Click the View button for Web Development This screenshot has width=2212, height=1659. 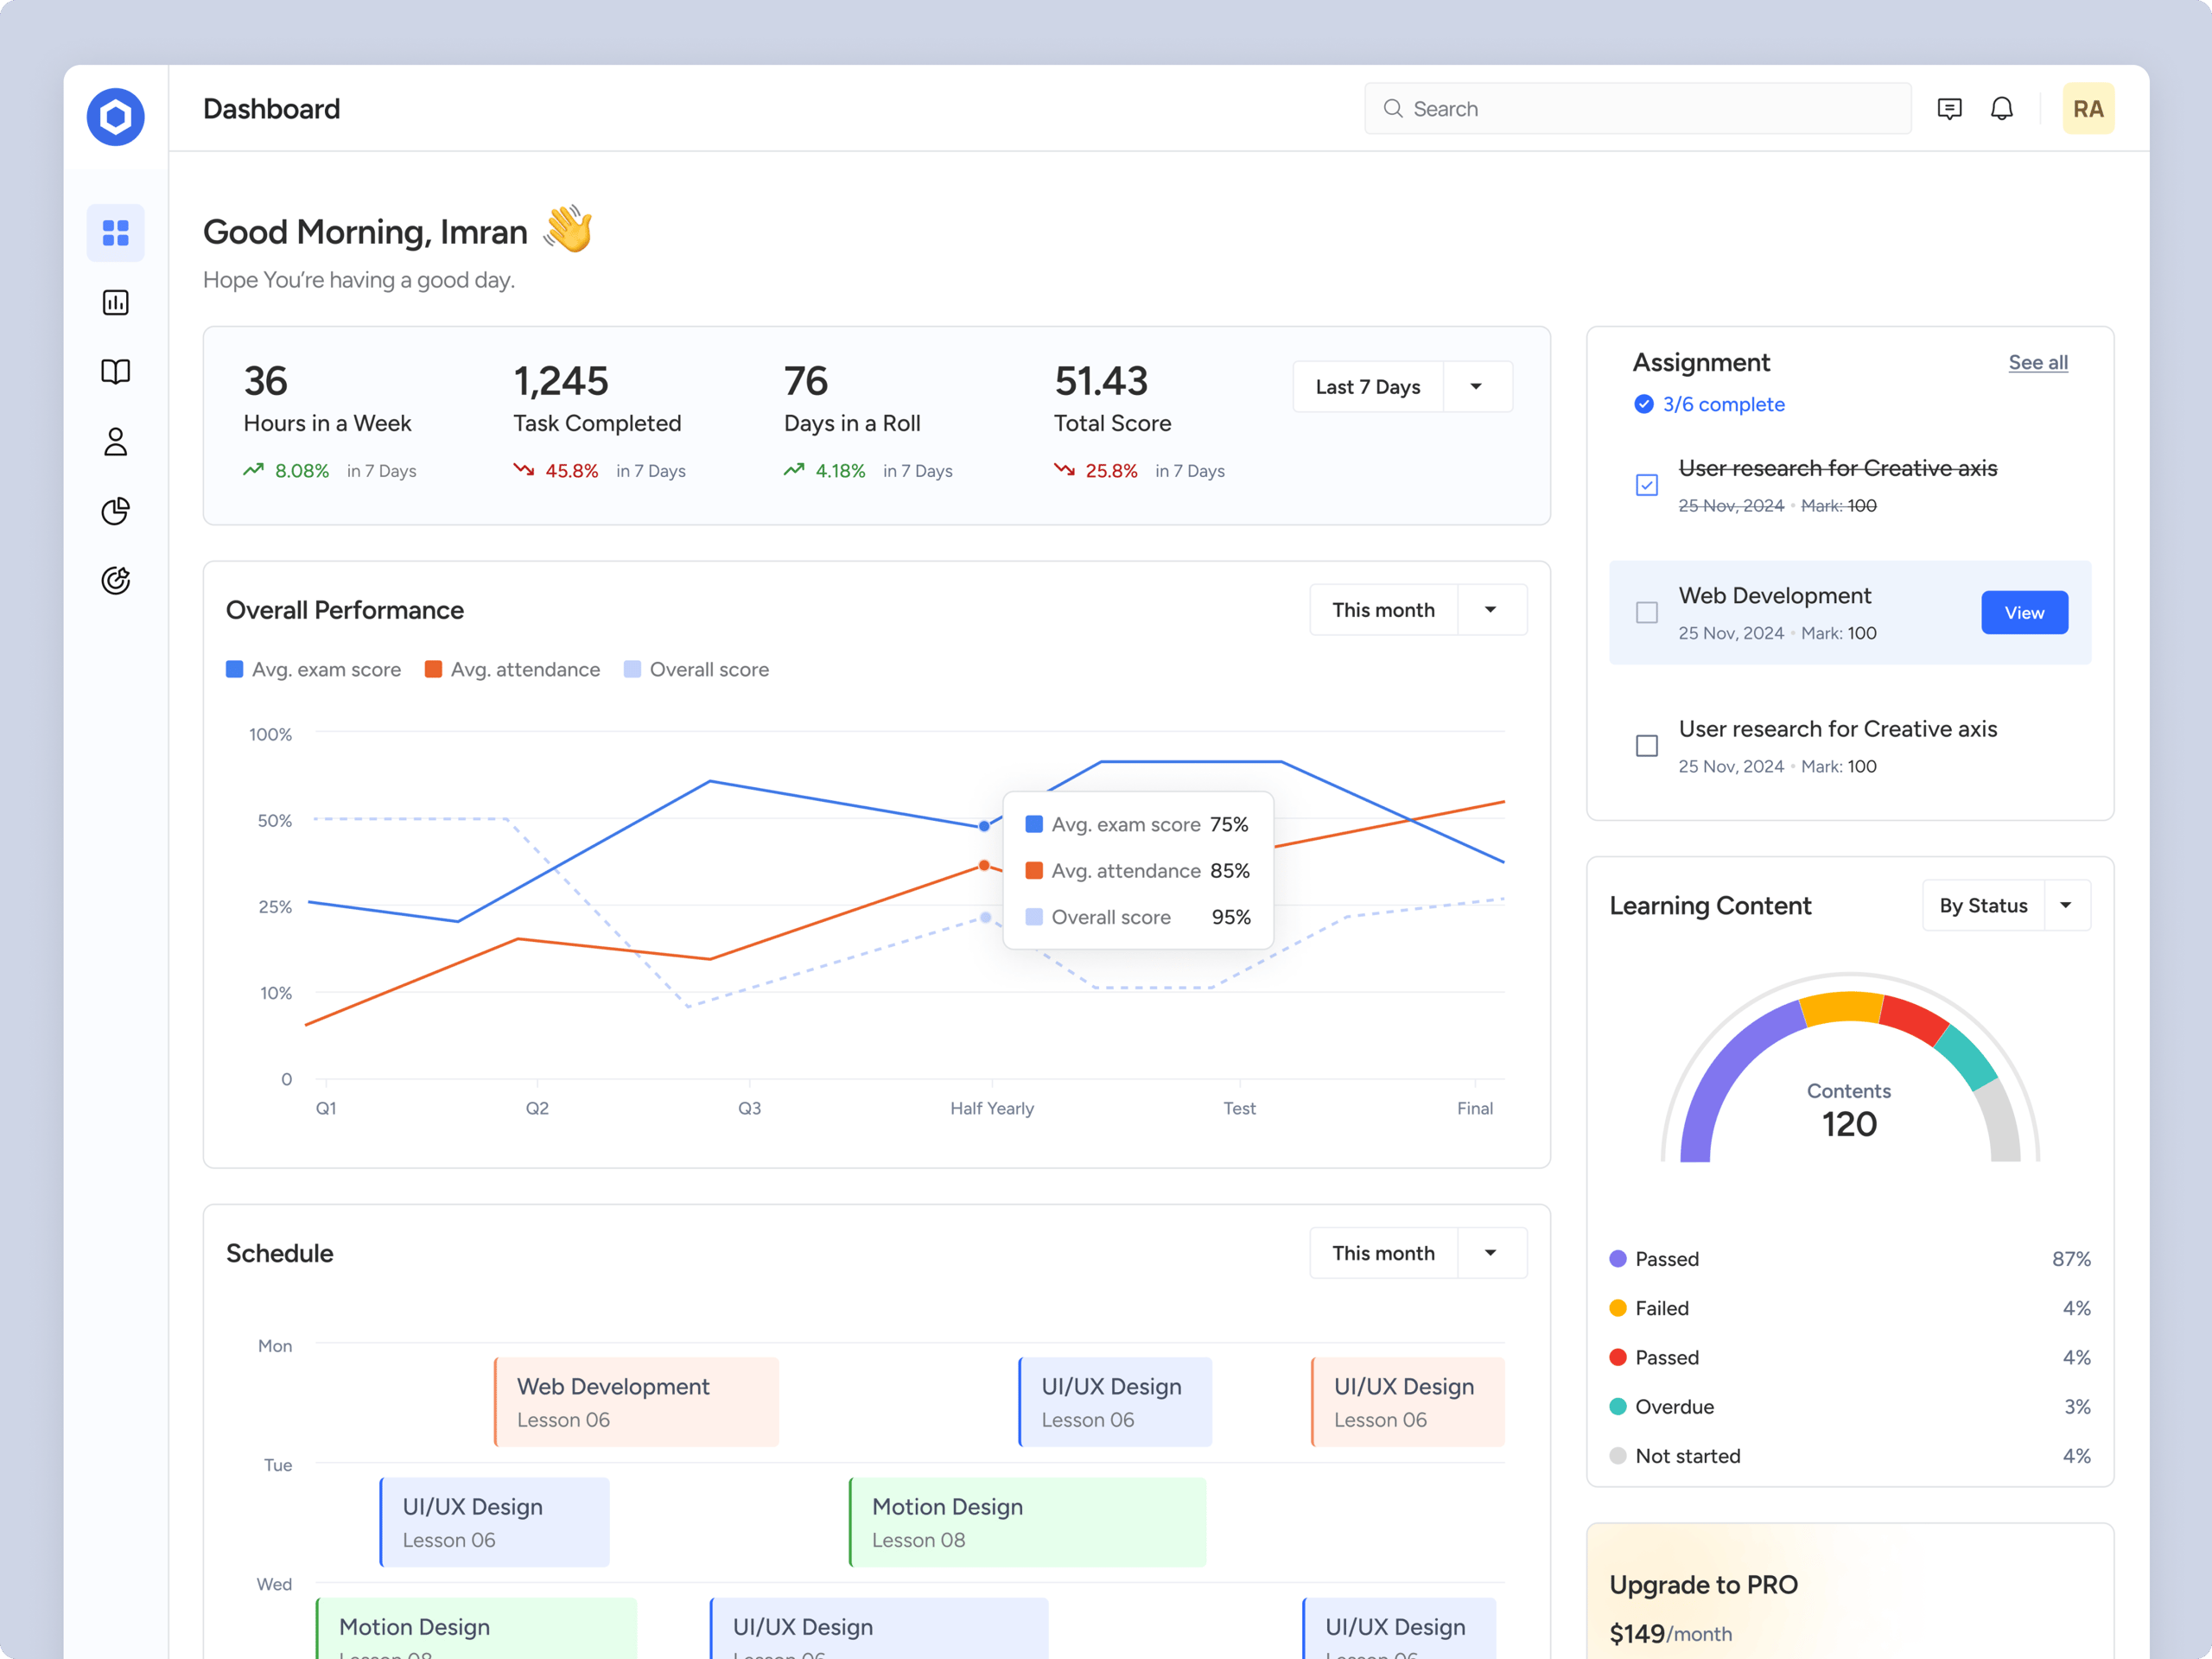2024,613
